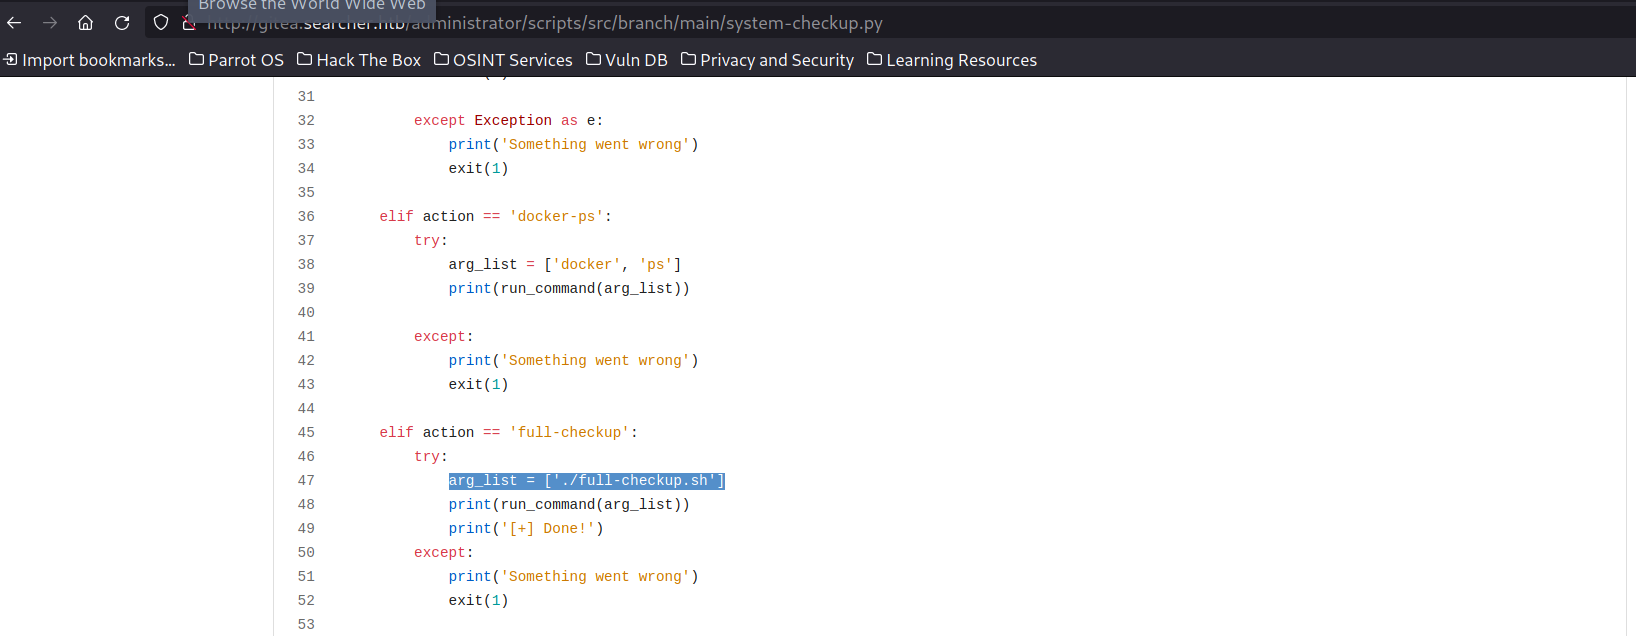Click "exit(1)" on line 52
The width and height of the screenshot is (1636, 636).
479,600
